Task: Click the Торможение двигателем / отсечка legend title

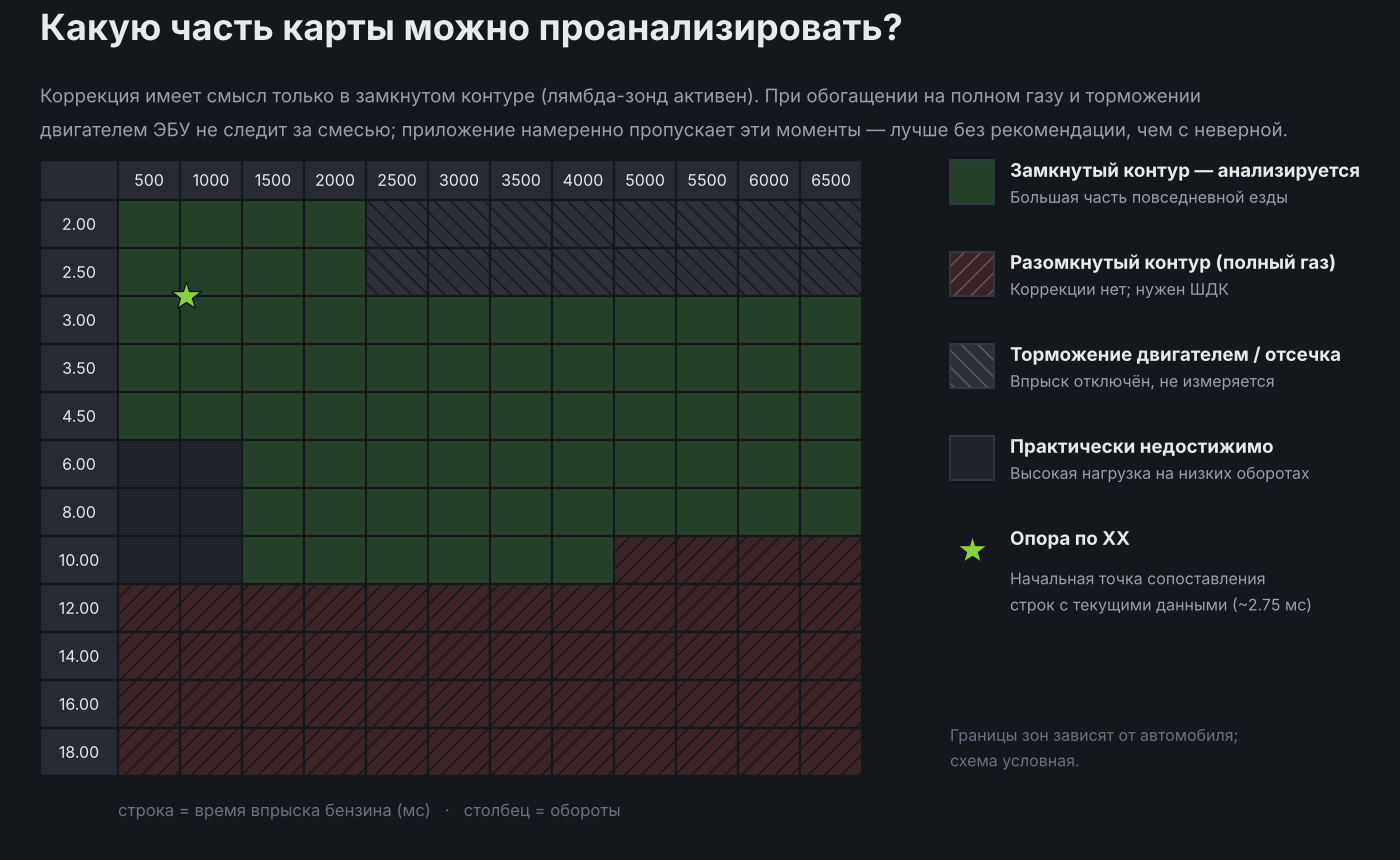Action: pos(1175,355)
